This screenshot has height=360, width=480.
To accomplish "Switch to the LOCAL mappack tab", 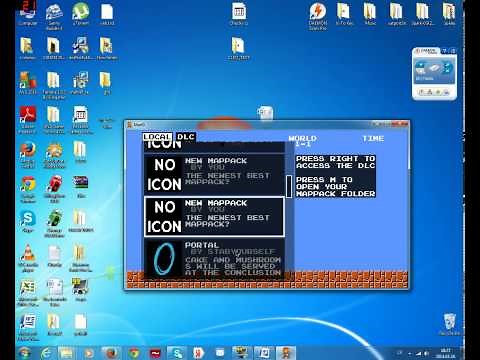I will click(157, 137).
